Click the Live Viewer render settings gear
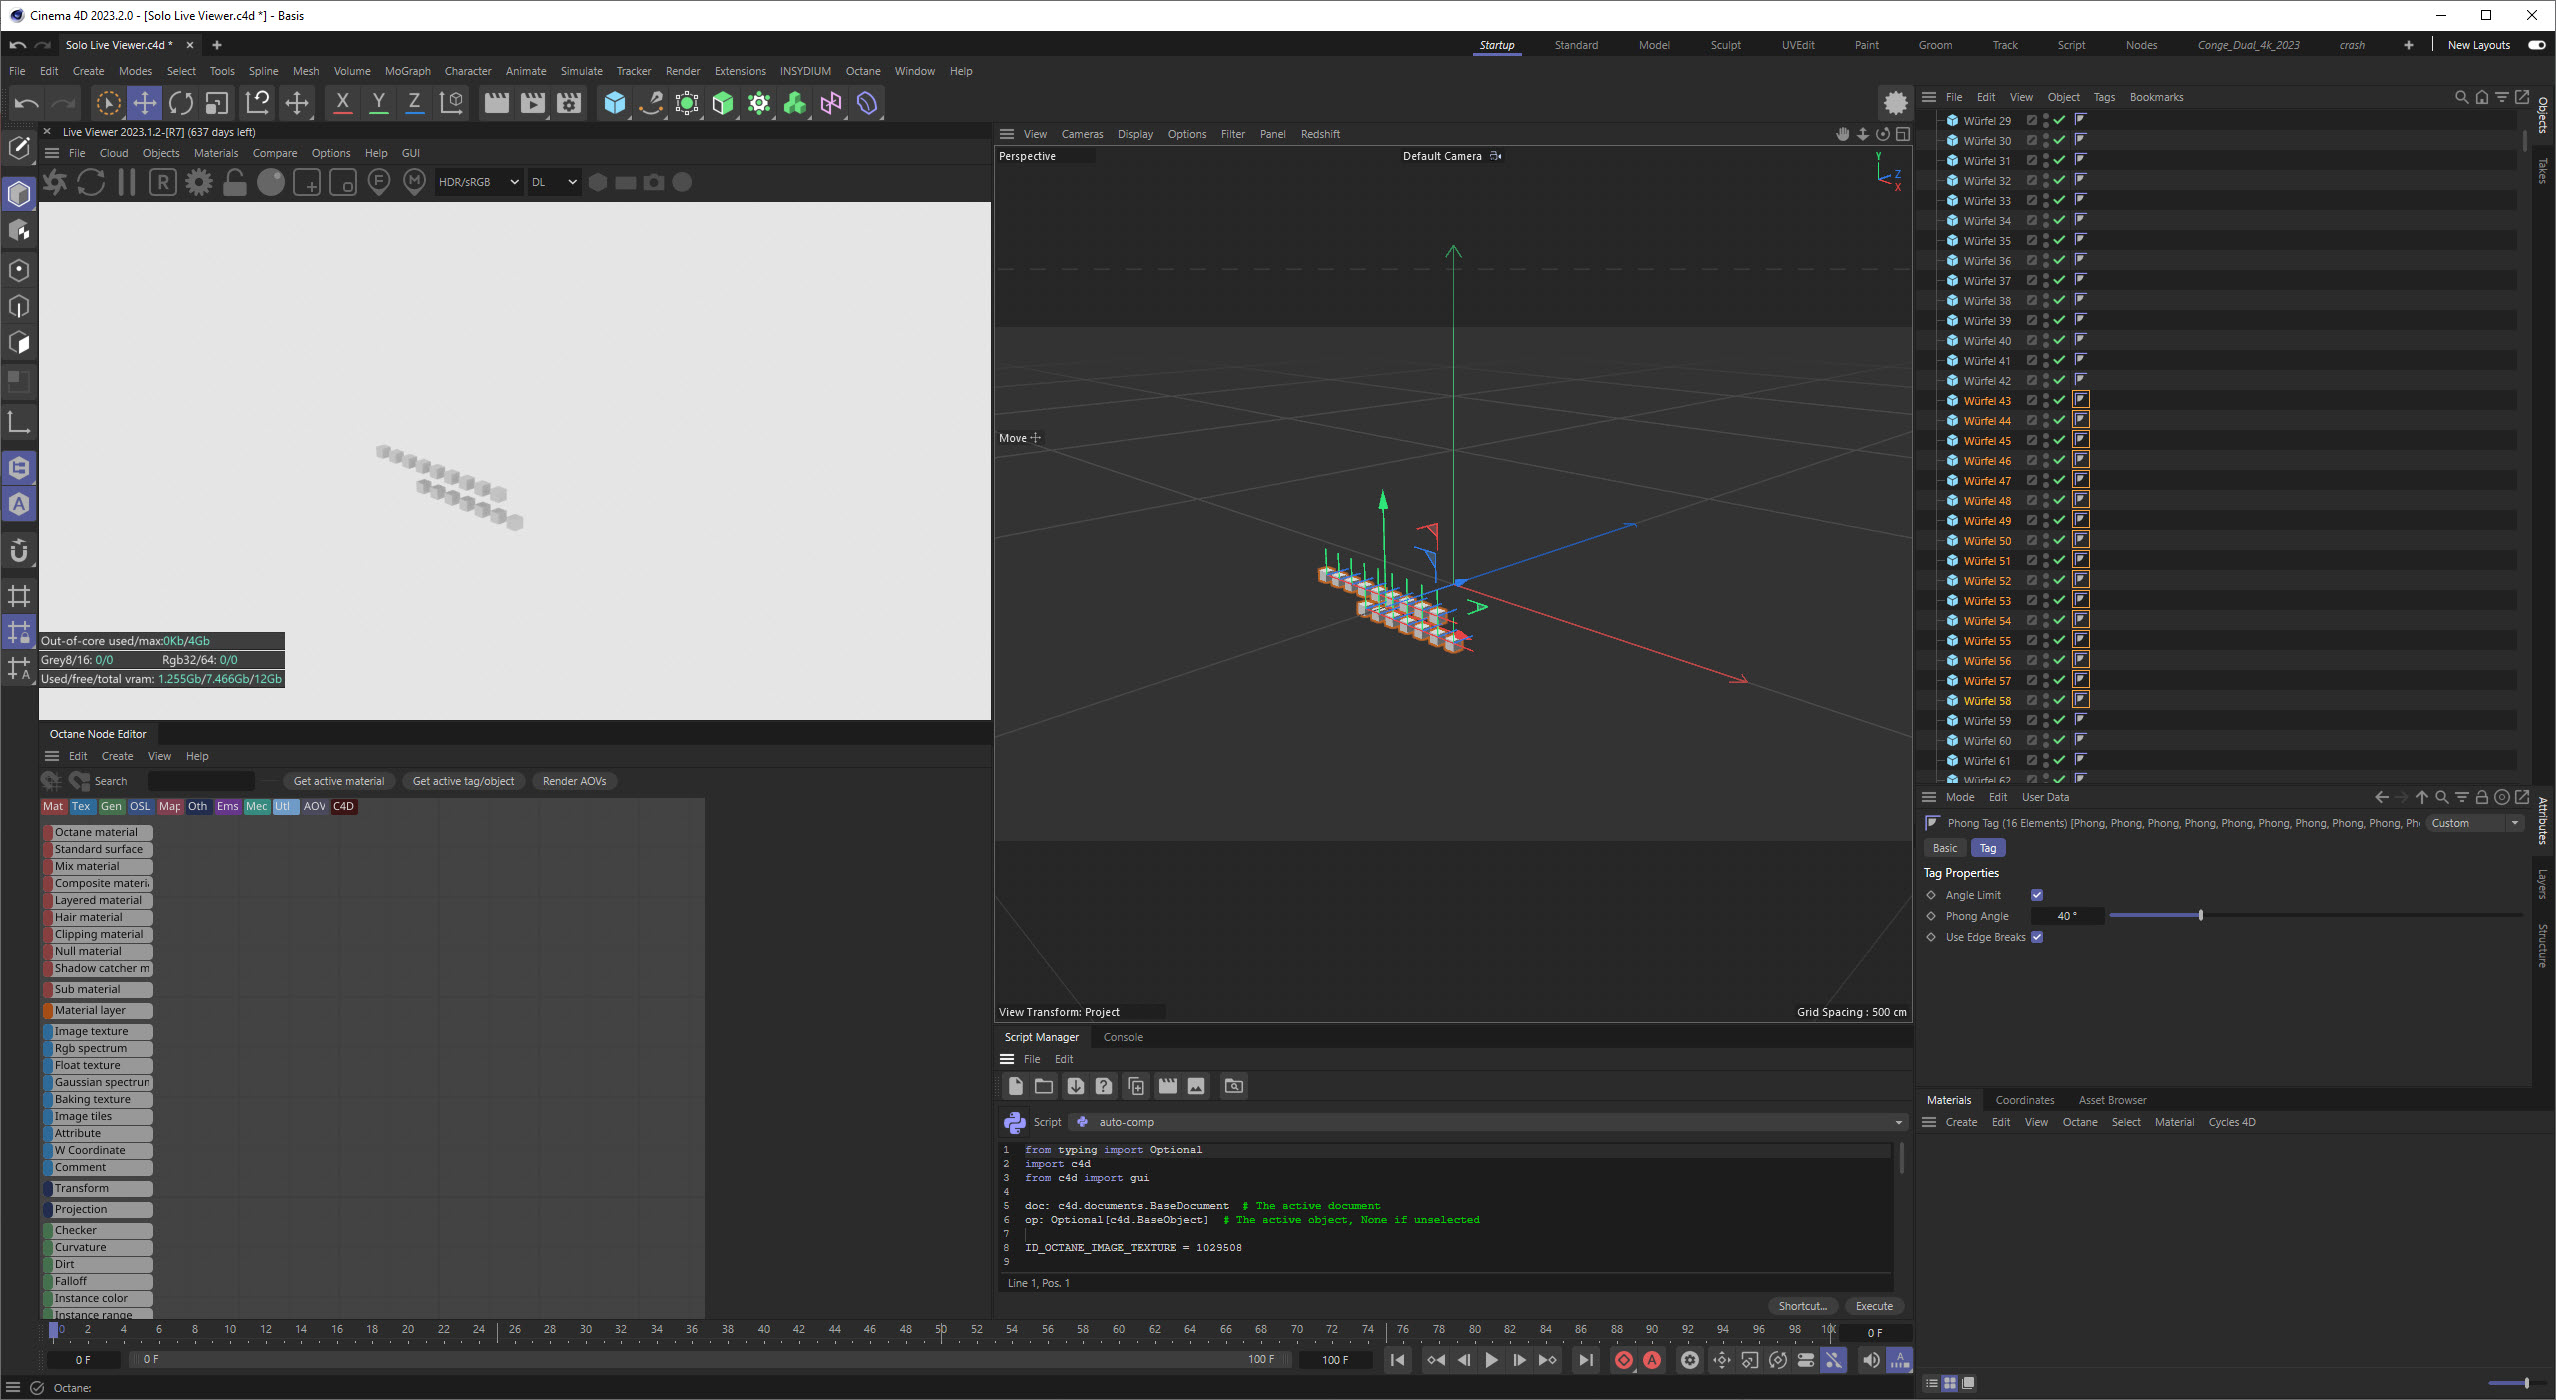The width and height of the screenshot is (2556, 1400). click(199, 182)
